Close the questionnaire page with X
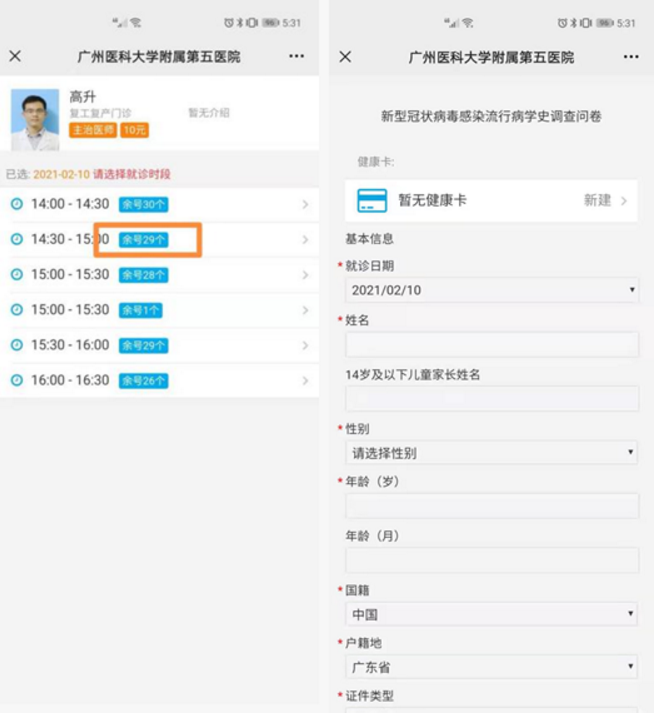Image resolution: width=654 pixels, height=714 pixels. point(345,57)
